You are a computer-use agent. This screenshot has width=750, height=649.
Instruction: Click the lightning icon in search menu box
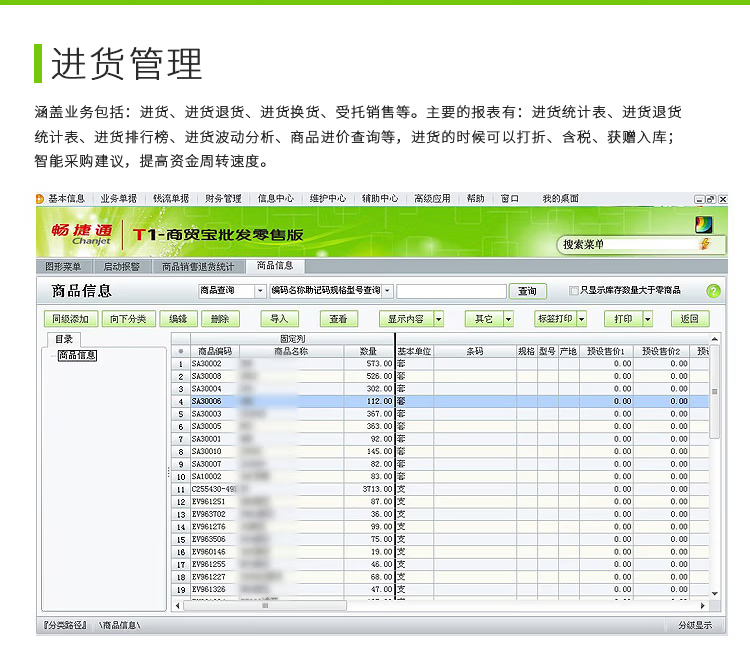(706, 244)
